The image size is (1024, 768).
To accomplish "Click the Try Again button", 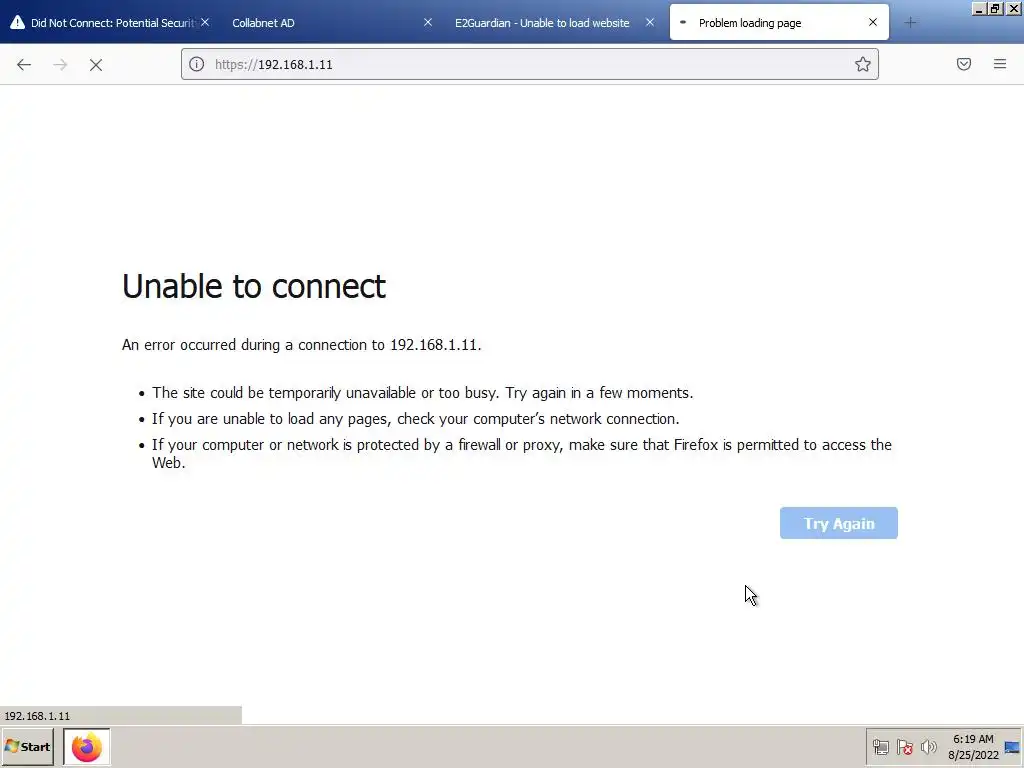I will (x=839, y=523).
